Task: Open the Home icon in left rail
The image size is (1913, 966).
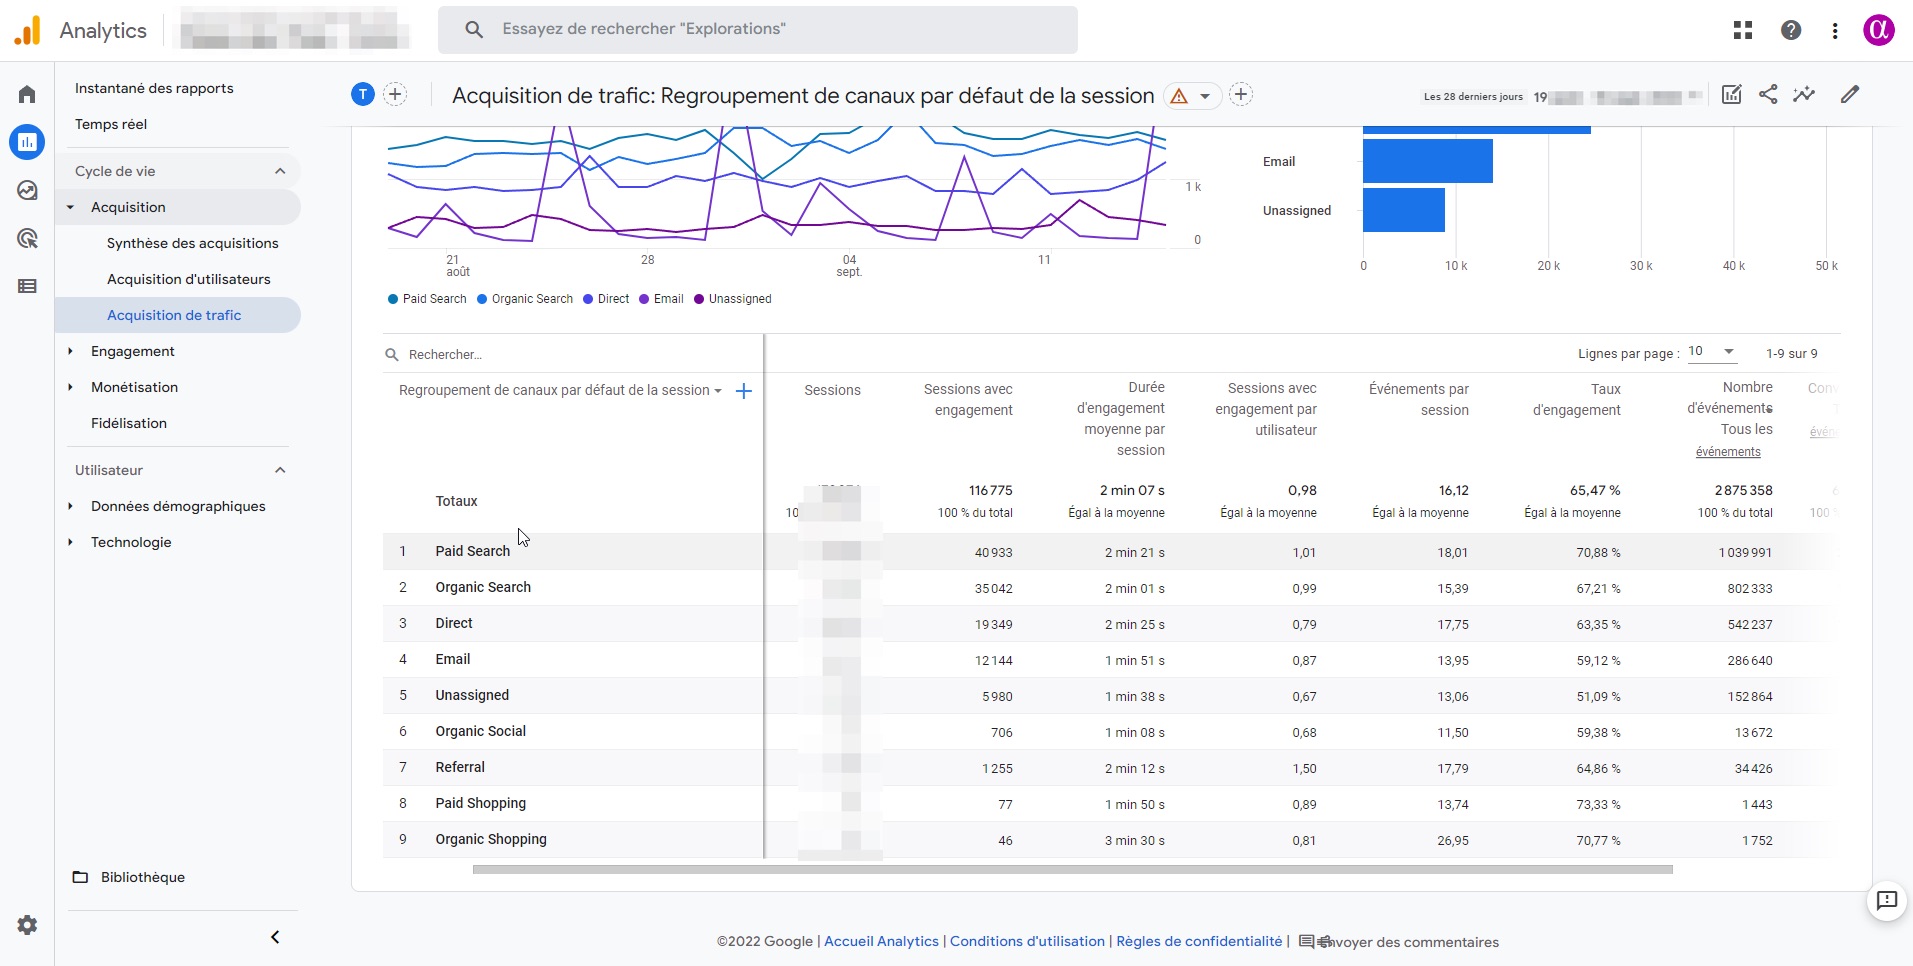Action: click(x=27, y=94)
